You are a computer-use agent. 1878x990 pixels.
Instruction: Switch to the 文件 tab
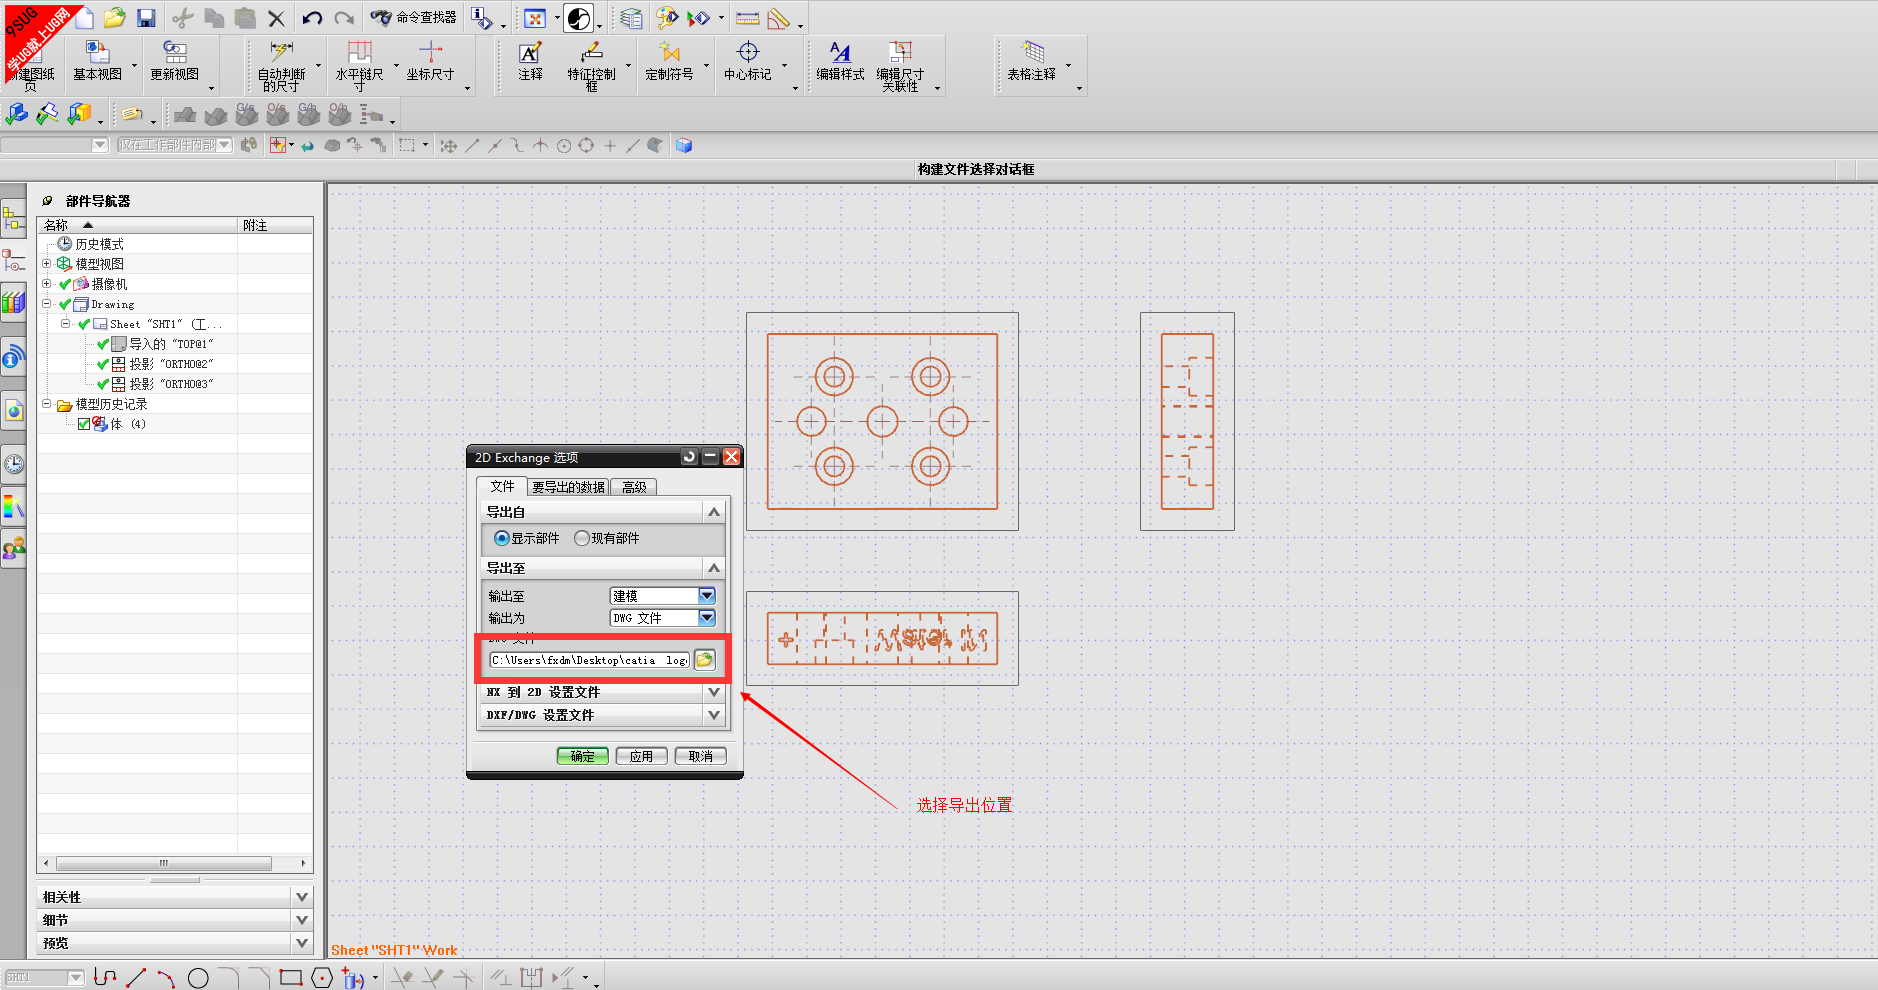coord(502,486)
